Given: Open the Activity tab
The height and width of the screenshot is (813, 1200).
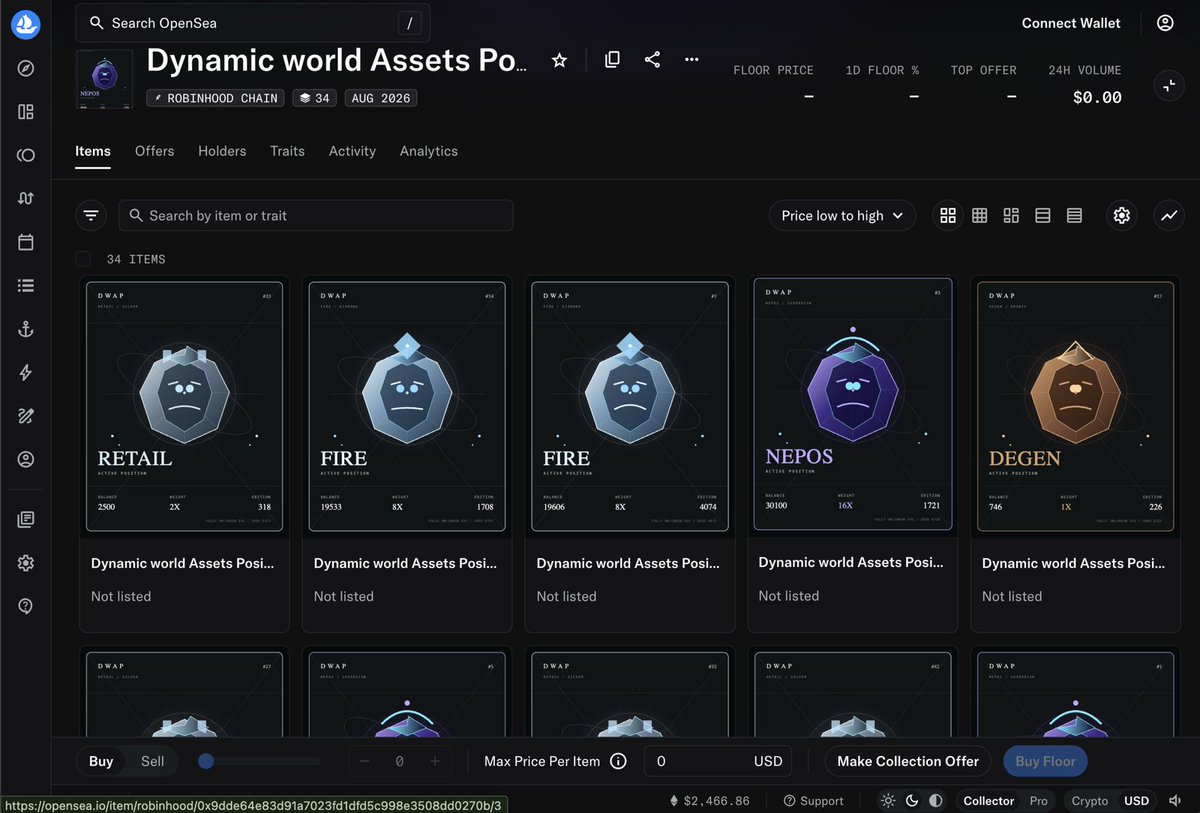Looking at the screenshot, I should [352, 151].
